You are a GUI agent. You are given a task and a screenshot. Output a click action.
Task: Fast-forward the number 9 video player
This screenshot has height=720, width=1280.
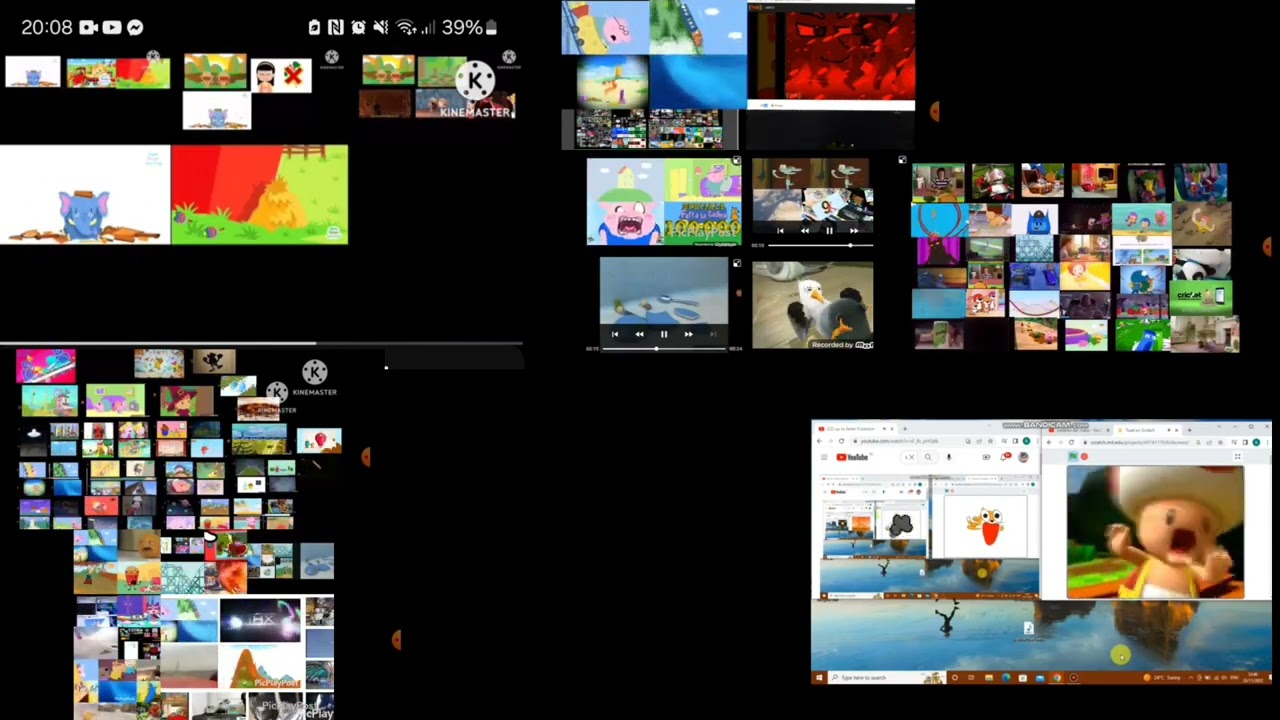[x=853, y=230]
